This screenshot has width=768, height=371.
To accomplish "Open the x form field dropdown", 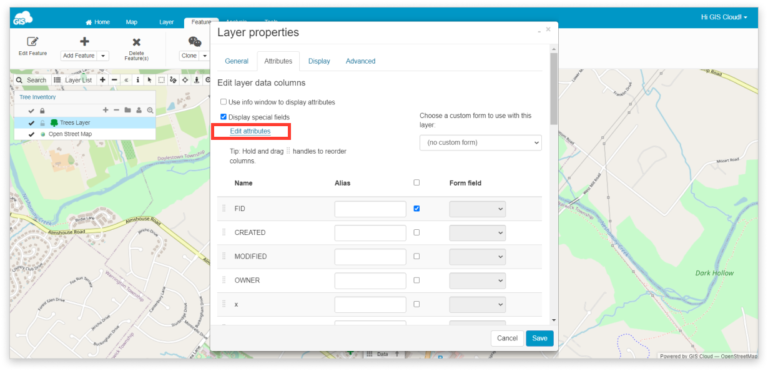I will coord(478,304).
